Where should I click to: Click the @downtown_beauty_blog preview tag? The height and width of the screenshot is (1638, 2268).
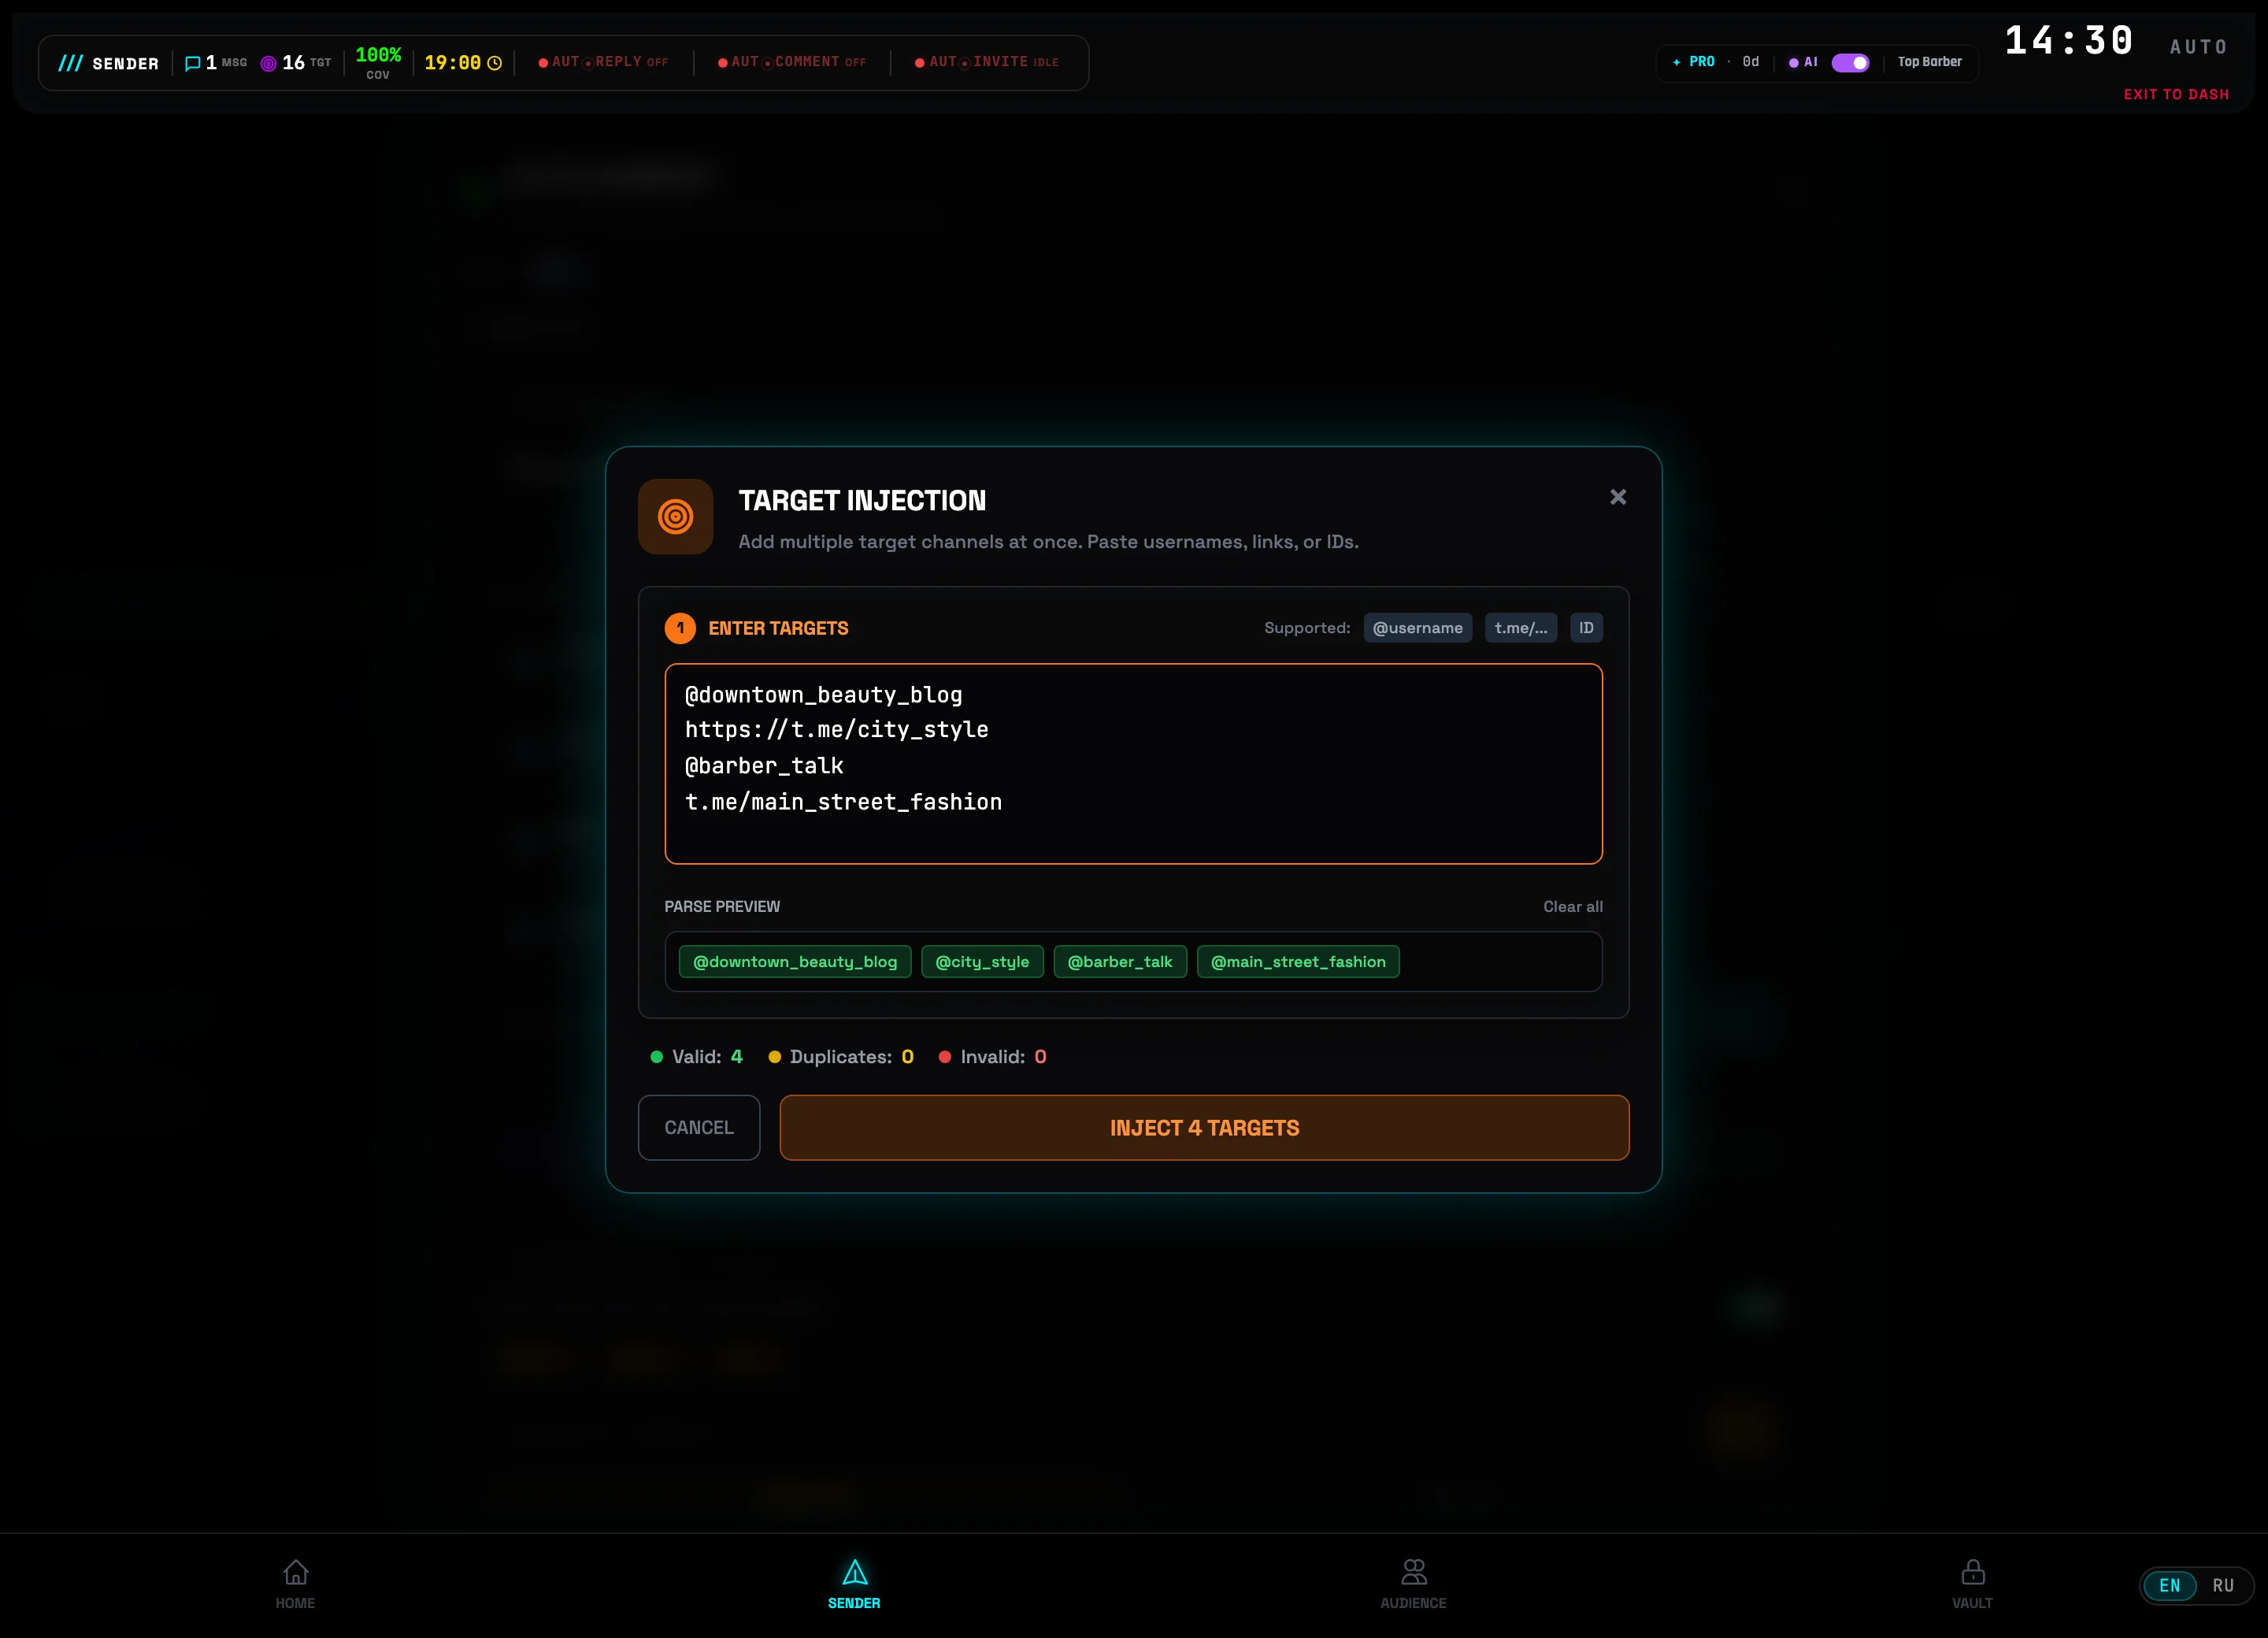pyautogui.click(x=795, y=961)
